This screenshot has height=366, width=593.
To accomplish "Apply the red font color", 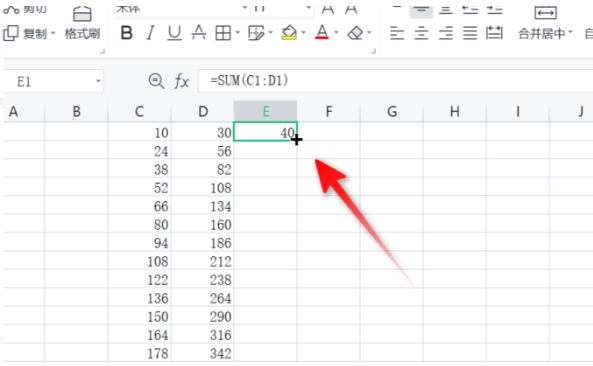I will (x=322, y=33).
